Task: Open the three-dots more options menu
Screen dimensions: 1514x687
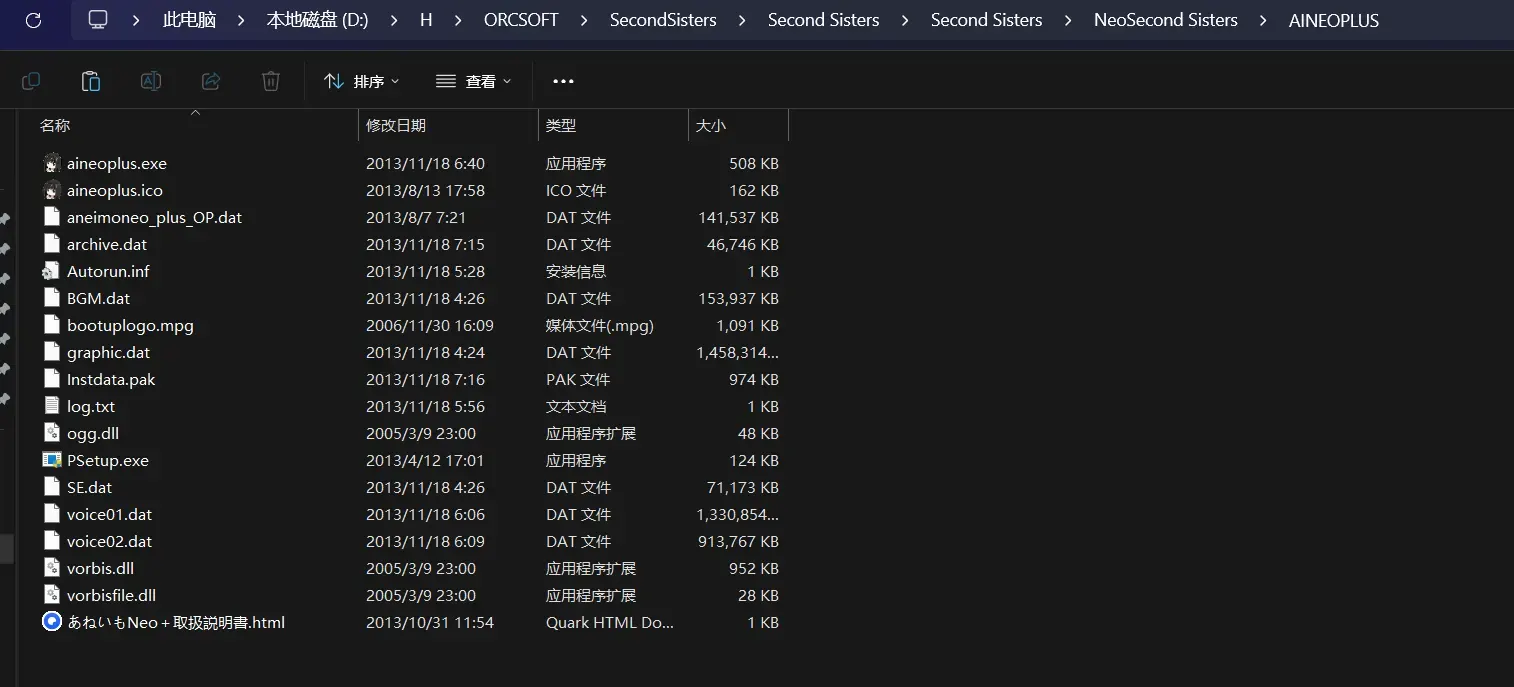Action: 564,81
